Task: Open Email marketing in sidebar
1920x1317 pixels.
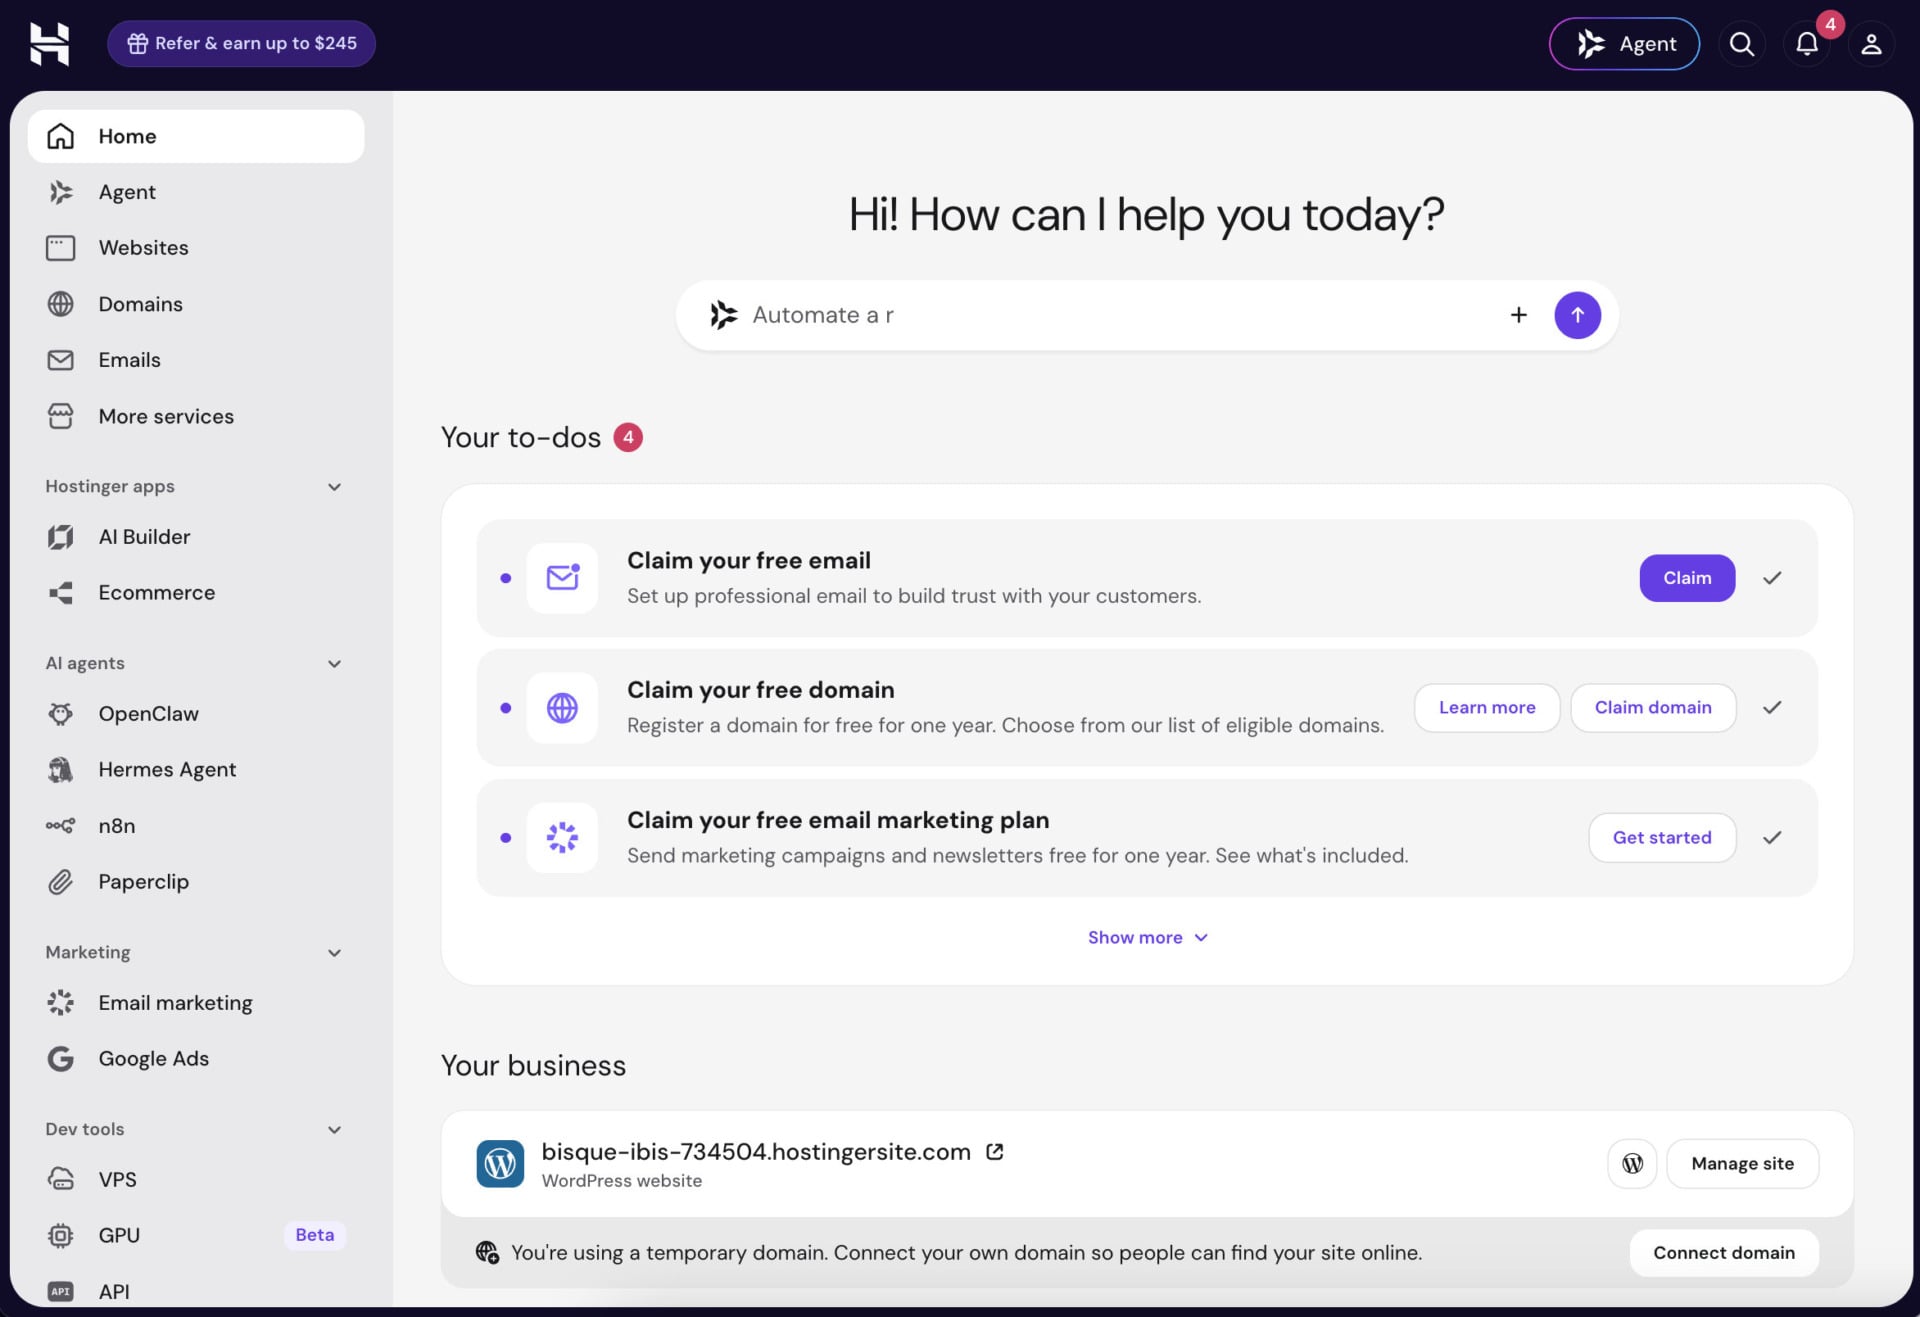Action: pos(196,1003)
